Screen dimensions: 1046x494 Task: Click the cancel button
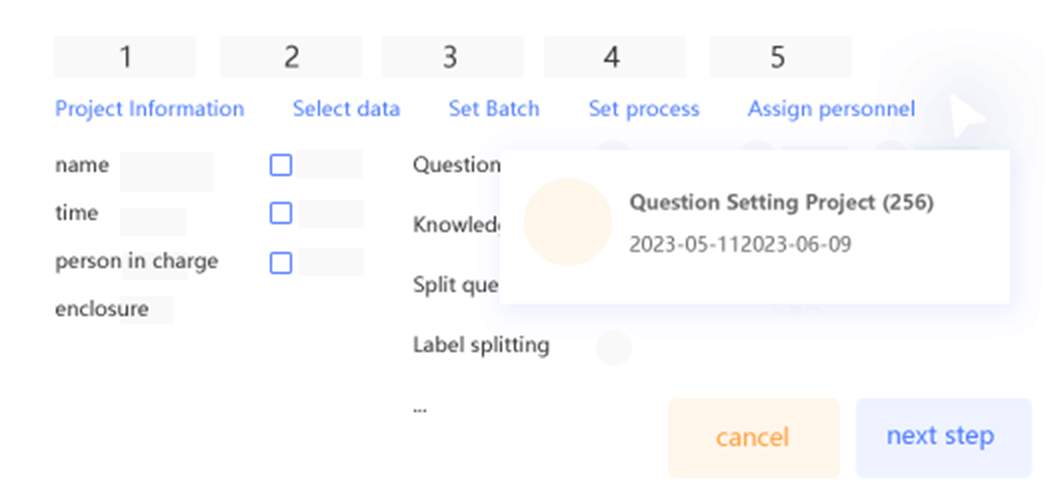point(753,438)
